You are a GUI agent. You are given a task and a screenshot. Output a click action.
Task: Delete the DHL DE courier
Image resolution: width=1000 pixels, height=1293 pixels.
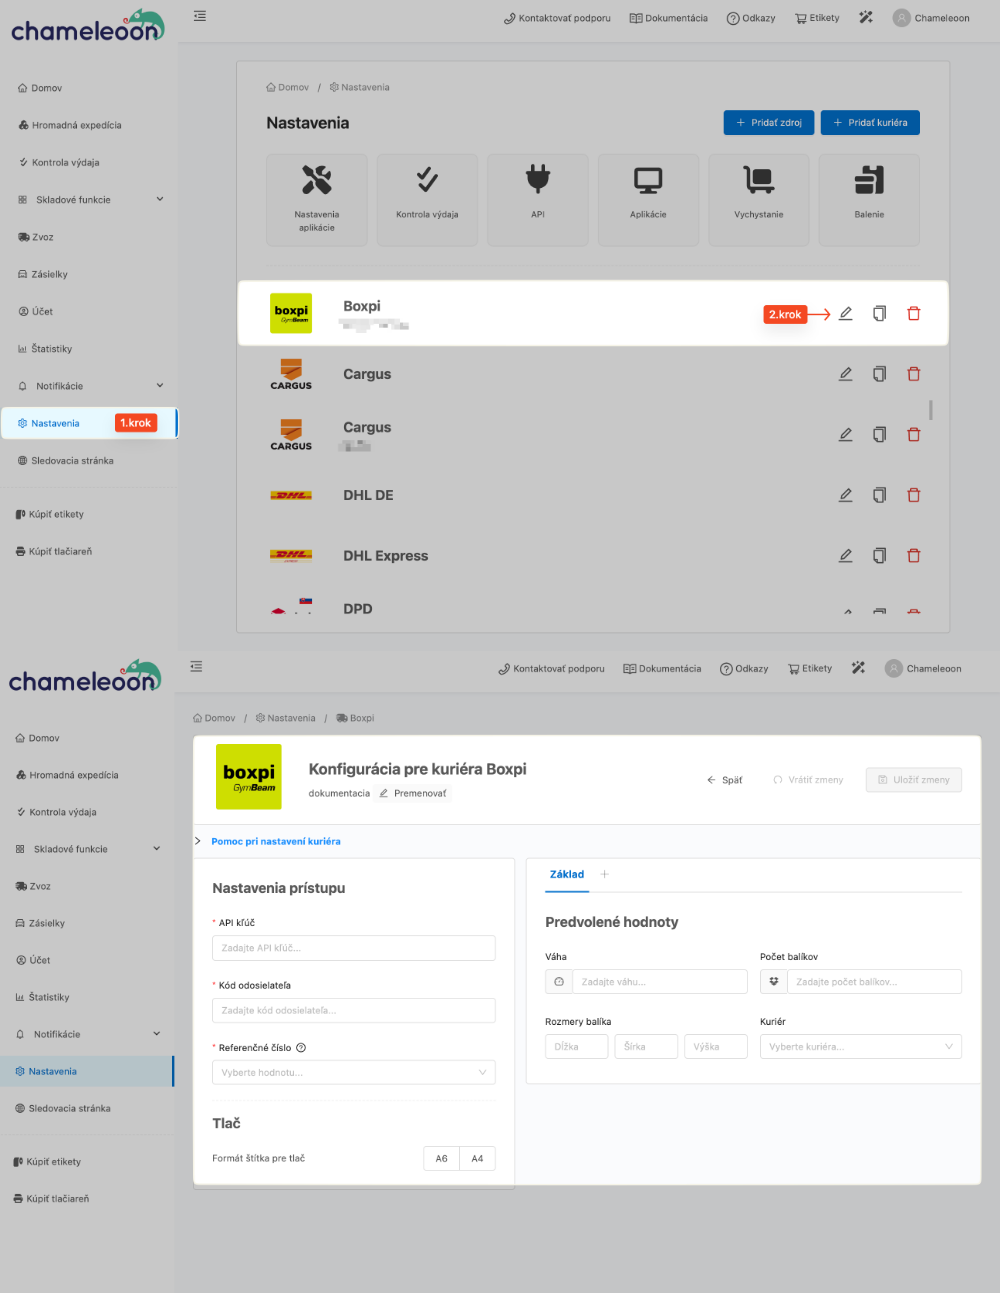tap(913, 495)
